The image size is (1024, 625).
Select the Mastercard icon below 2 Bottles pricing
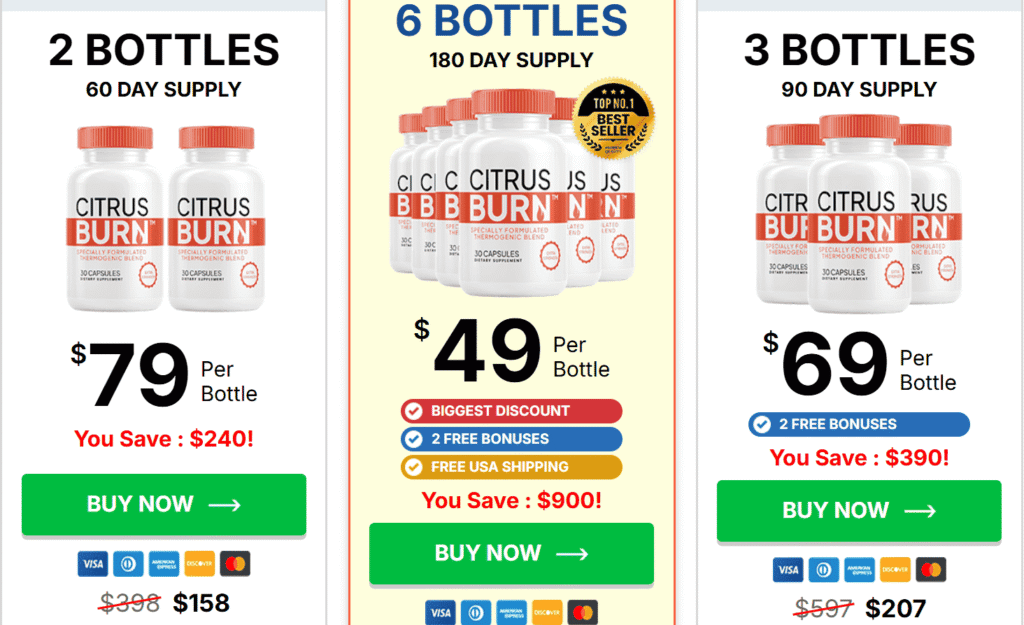pos(234,564)
